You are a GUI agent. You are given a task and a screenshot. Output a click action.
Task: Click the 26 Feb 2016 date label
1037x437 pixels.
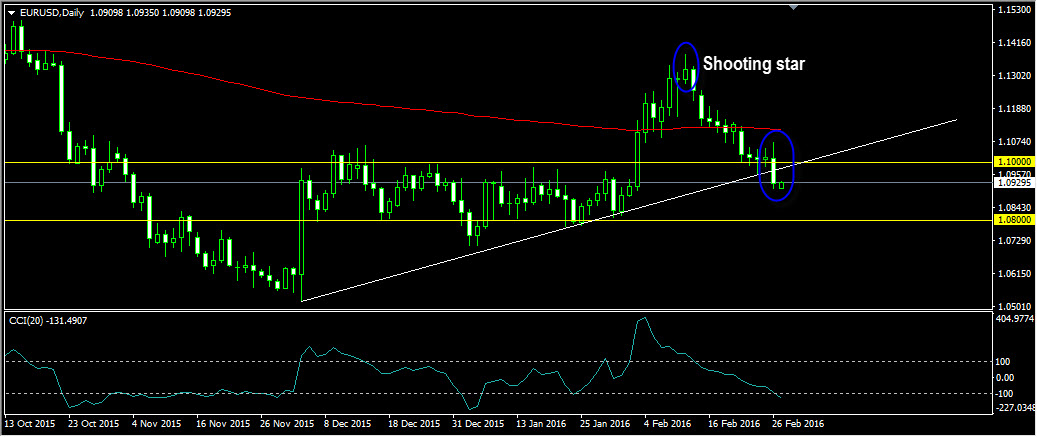coord(798,423)
